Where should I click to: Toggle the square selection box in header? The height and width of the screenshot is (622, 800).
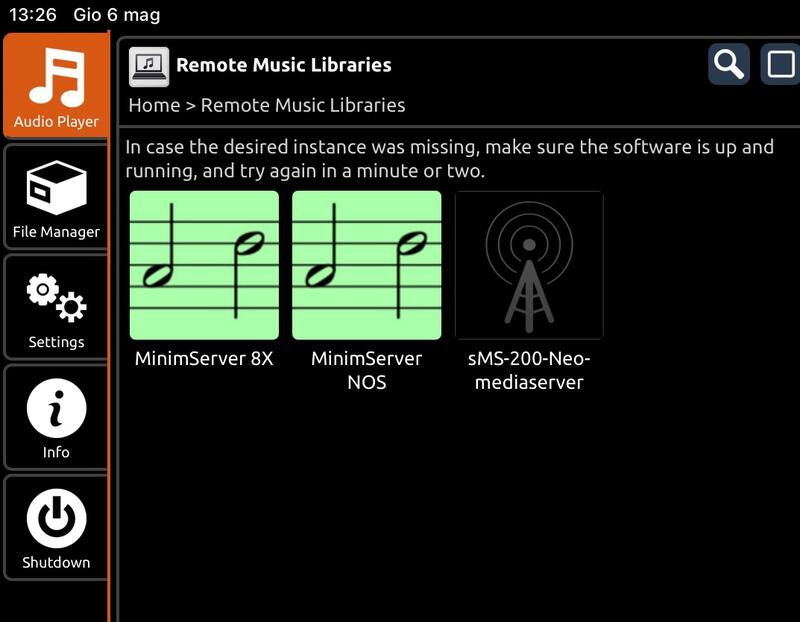[x=779, y=65]
